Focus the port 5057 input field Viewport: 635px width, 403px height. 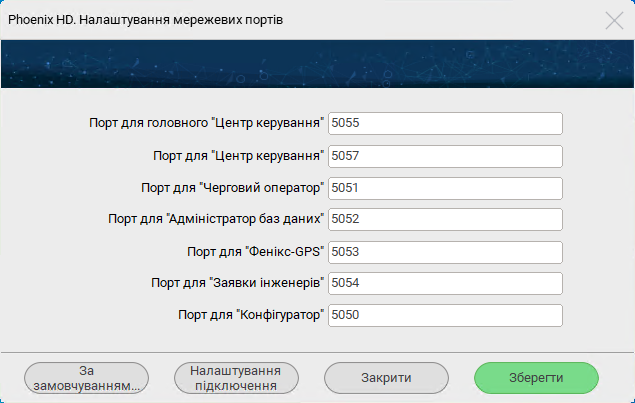coord(445,156)
